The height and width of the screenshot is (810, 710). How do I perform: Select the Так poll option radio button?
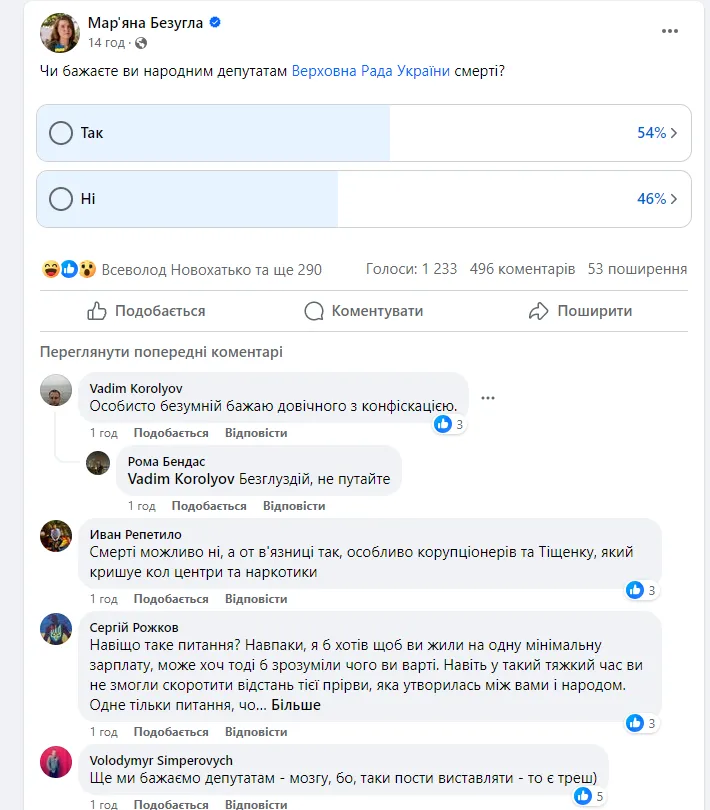61,133
